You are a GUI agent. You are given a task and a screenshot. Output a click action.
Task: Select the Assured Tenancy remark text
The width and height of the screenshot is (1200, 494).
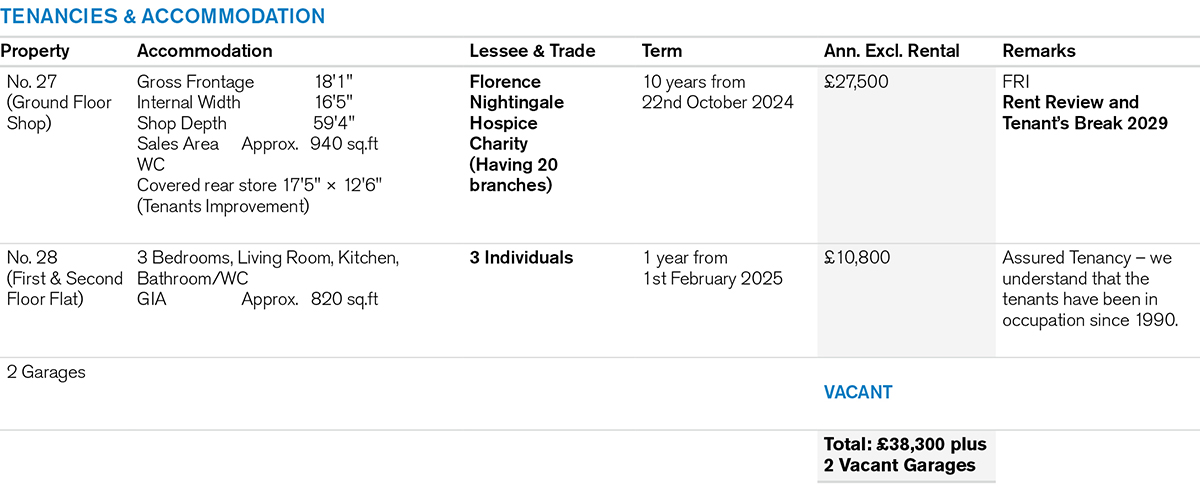1086,289
